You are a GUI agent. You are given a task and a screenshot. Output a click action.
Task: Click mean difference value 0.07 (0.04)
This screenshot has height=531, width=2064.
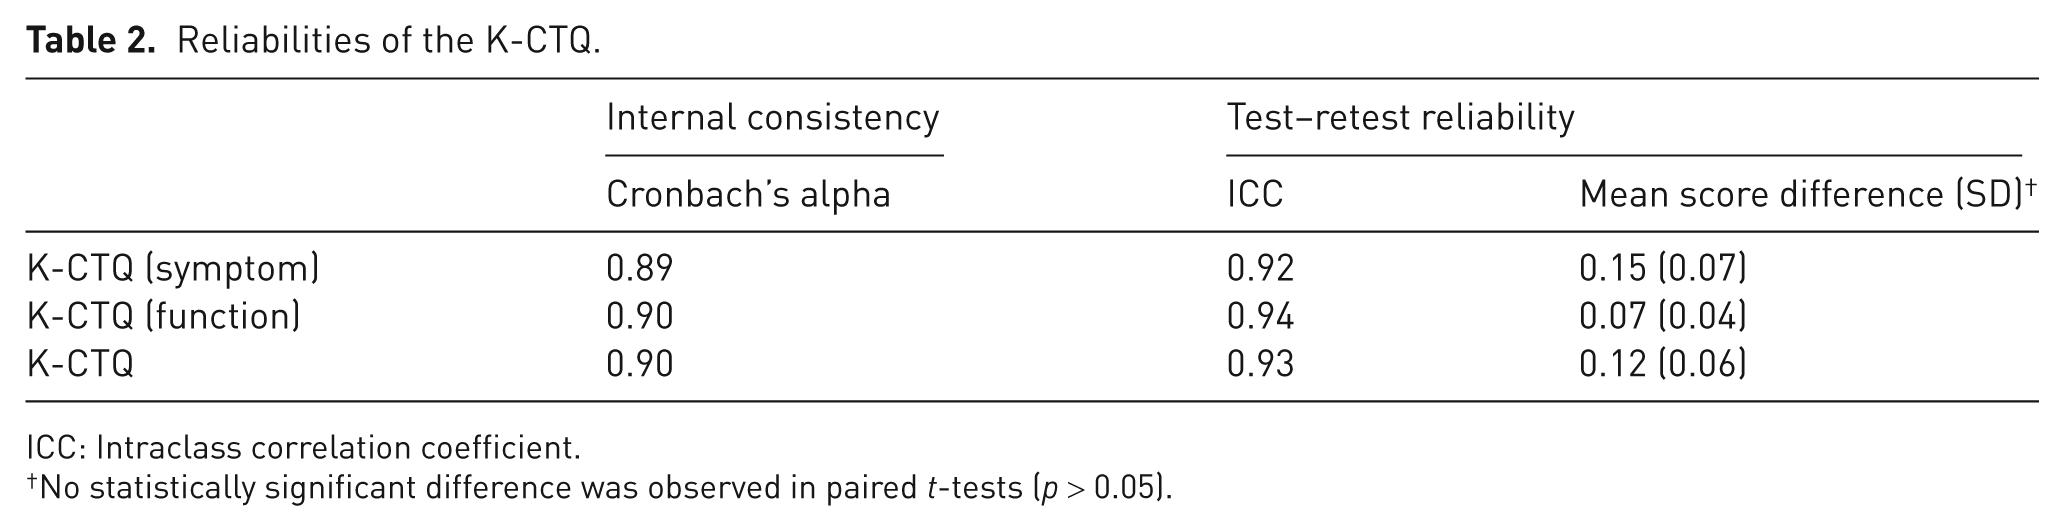1663,316
